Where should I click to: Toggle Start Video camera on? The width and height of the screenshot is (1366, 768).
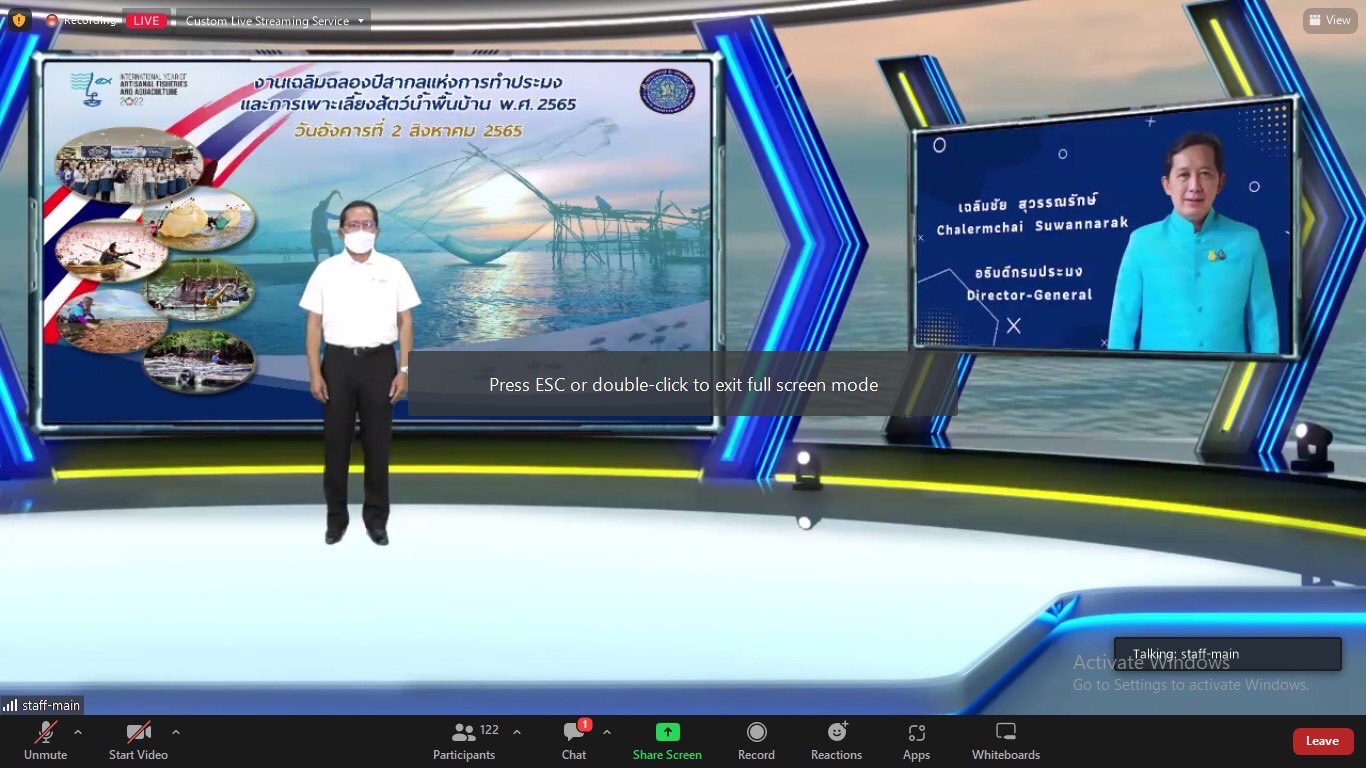(x=138, y=733)
